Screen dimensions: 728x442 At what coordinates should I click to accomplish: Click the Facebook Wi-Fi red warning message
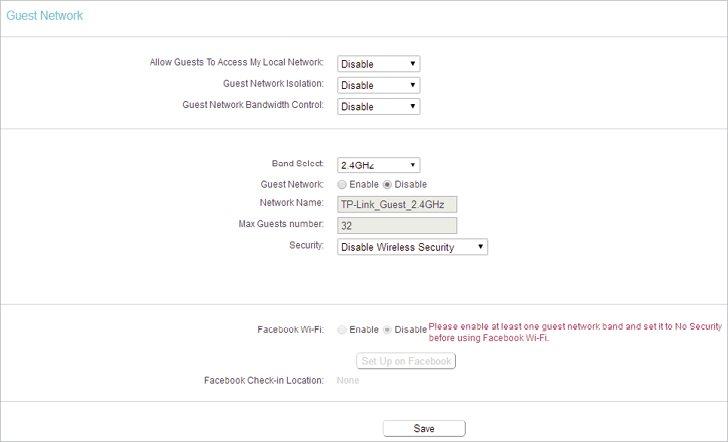[575, 332]
